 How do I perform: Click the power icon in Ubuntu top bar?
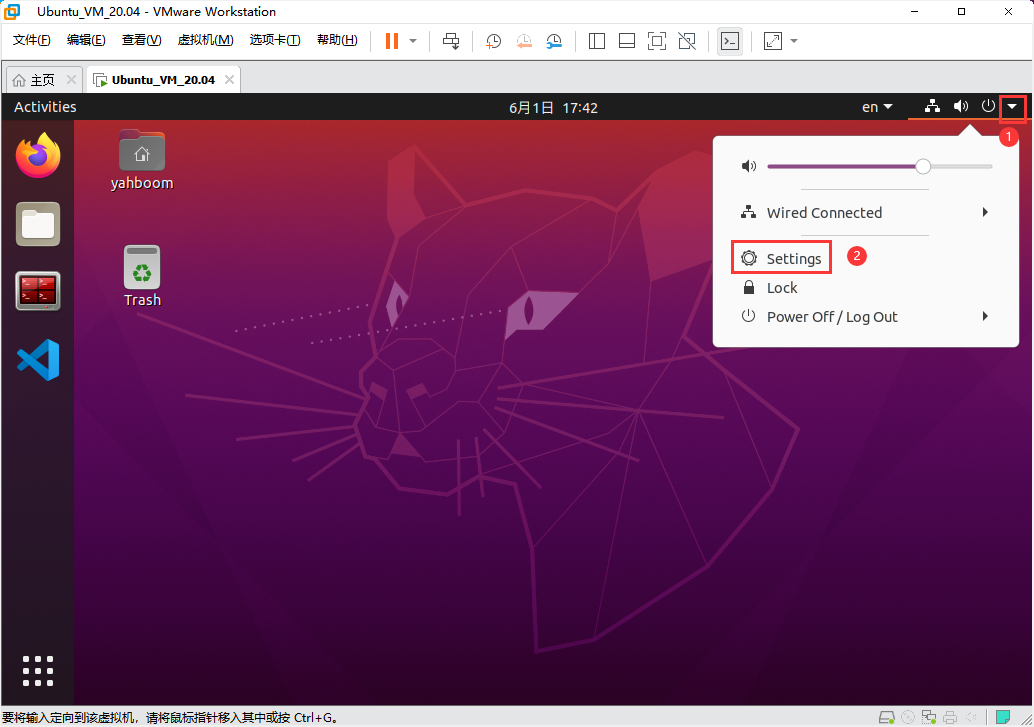click(x=988, y=106)
